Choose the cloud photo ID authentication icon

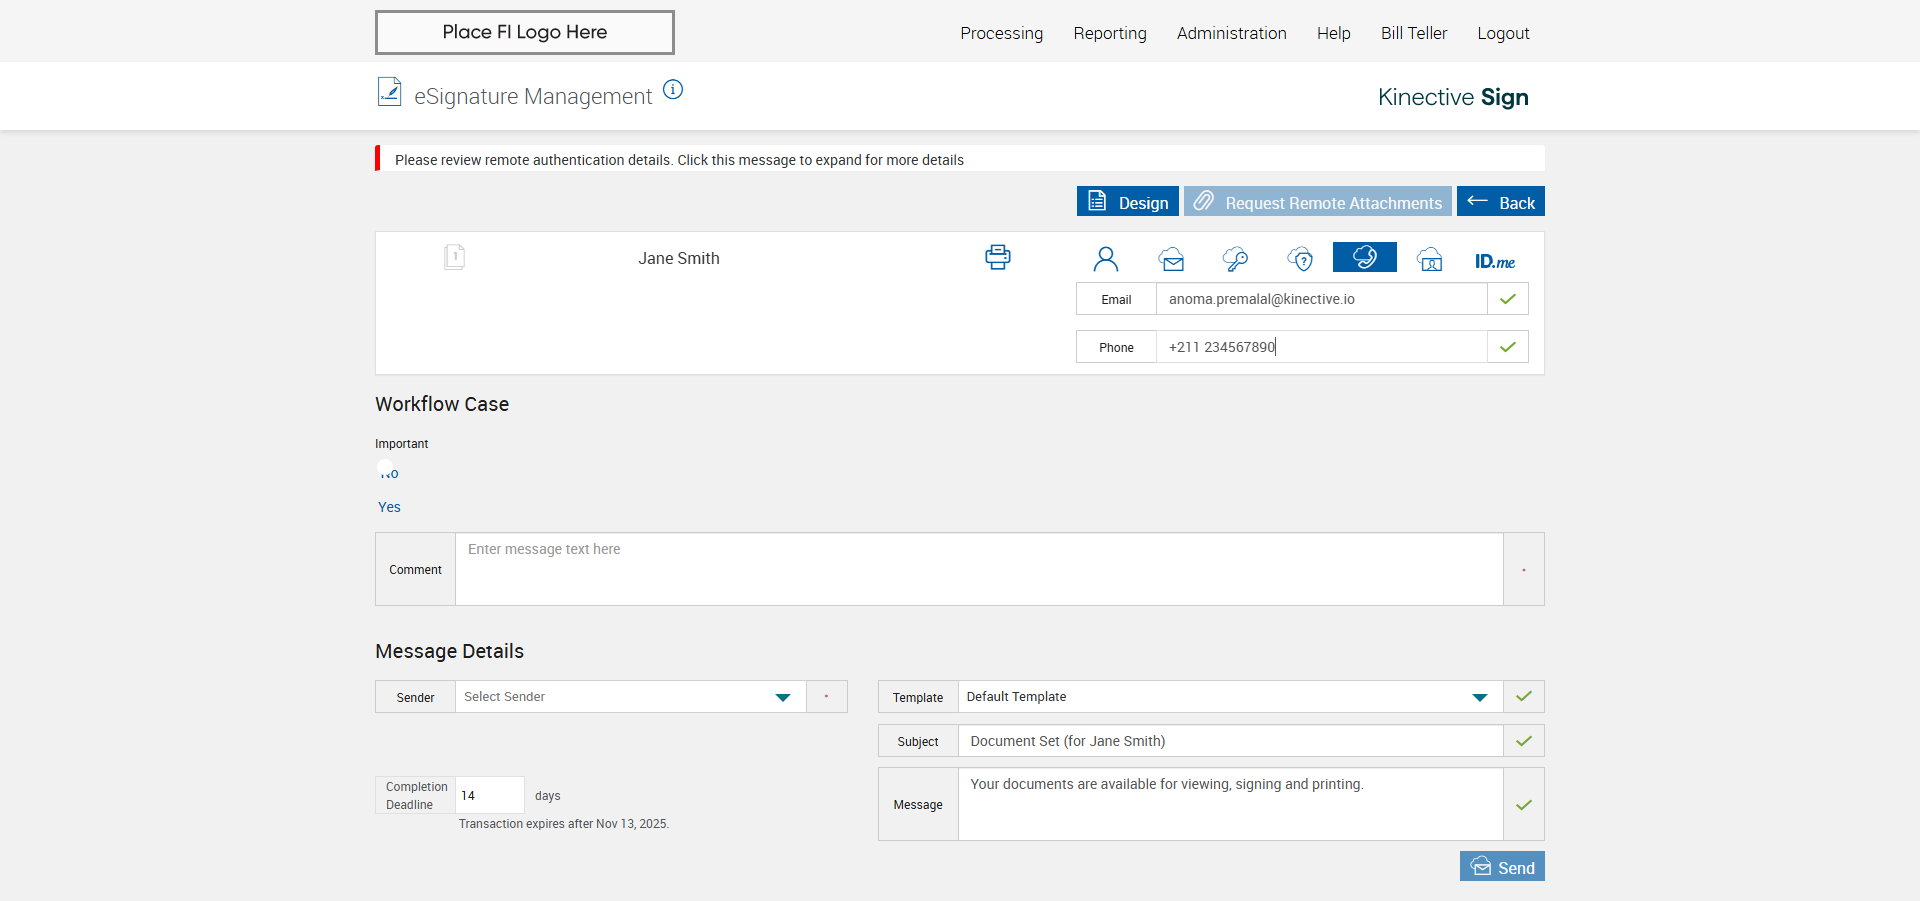coord(1430,260)
